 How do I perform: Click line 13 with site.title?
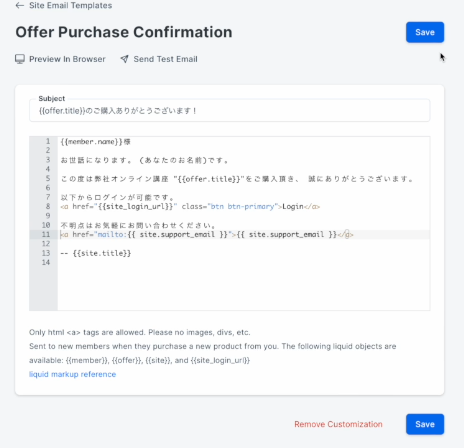[x=96, y=253]
